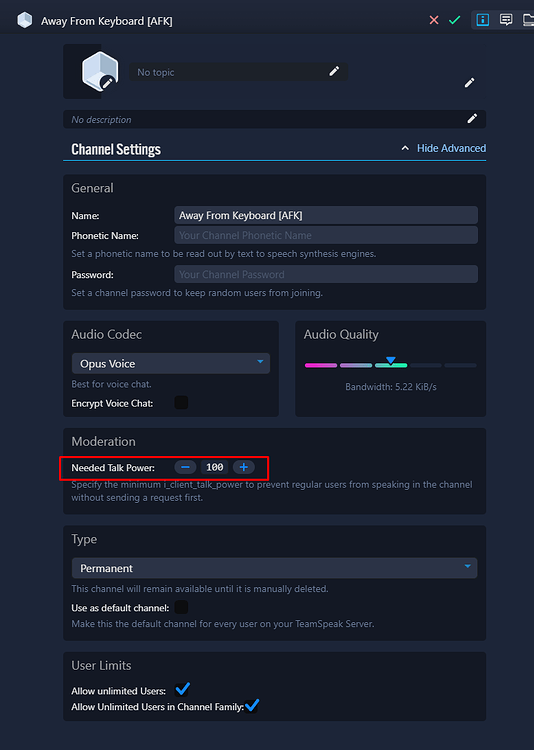Click the Channel Settings heading
Screen dimensions: 534x750
pyautogui.click(x=116, y=149)
